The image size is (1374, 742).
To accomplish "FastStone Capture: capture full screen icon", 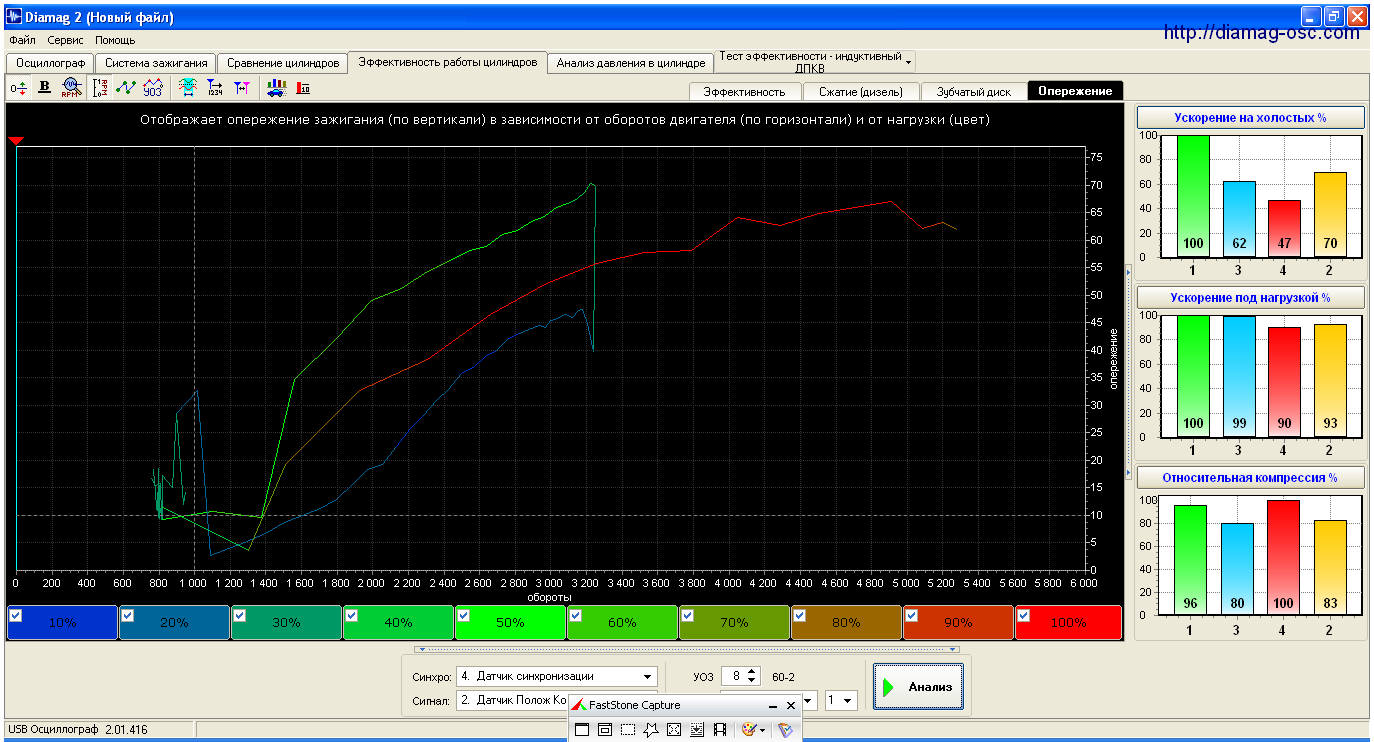I will [x=674, y=729].
